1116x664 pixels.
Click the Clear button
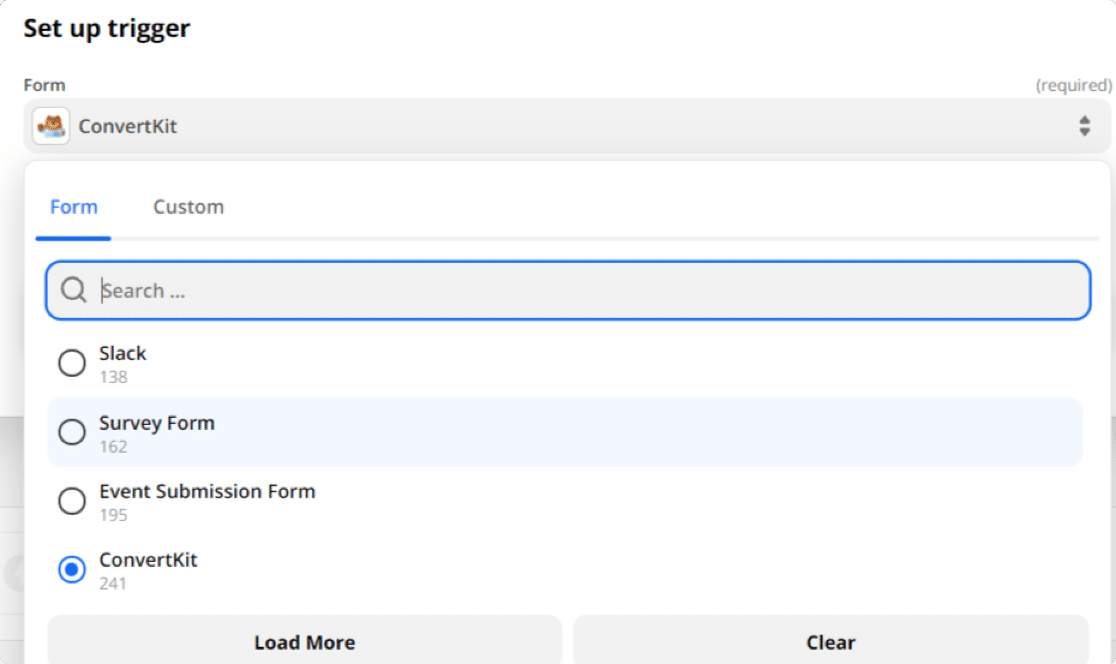click(831, 642)
